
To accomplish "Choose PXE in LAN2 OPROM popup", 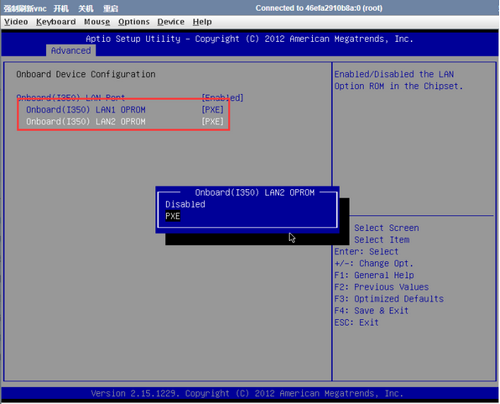I will [173, 216].
